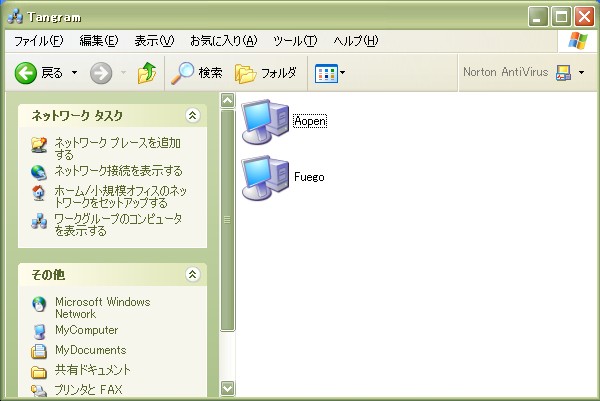Close the Tangram window
The image size is (600, 401).
tap(584, 16)
